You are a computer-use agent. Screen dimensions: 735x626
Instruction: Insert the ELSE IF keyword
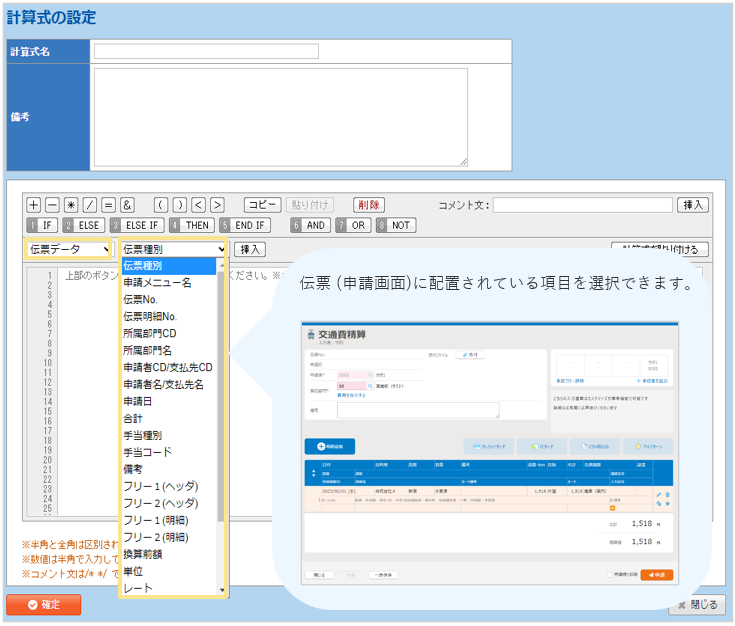coord(137,226)
